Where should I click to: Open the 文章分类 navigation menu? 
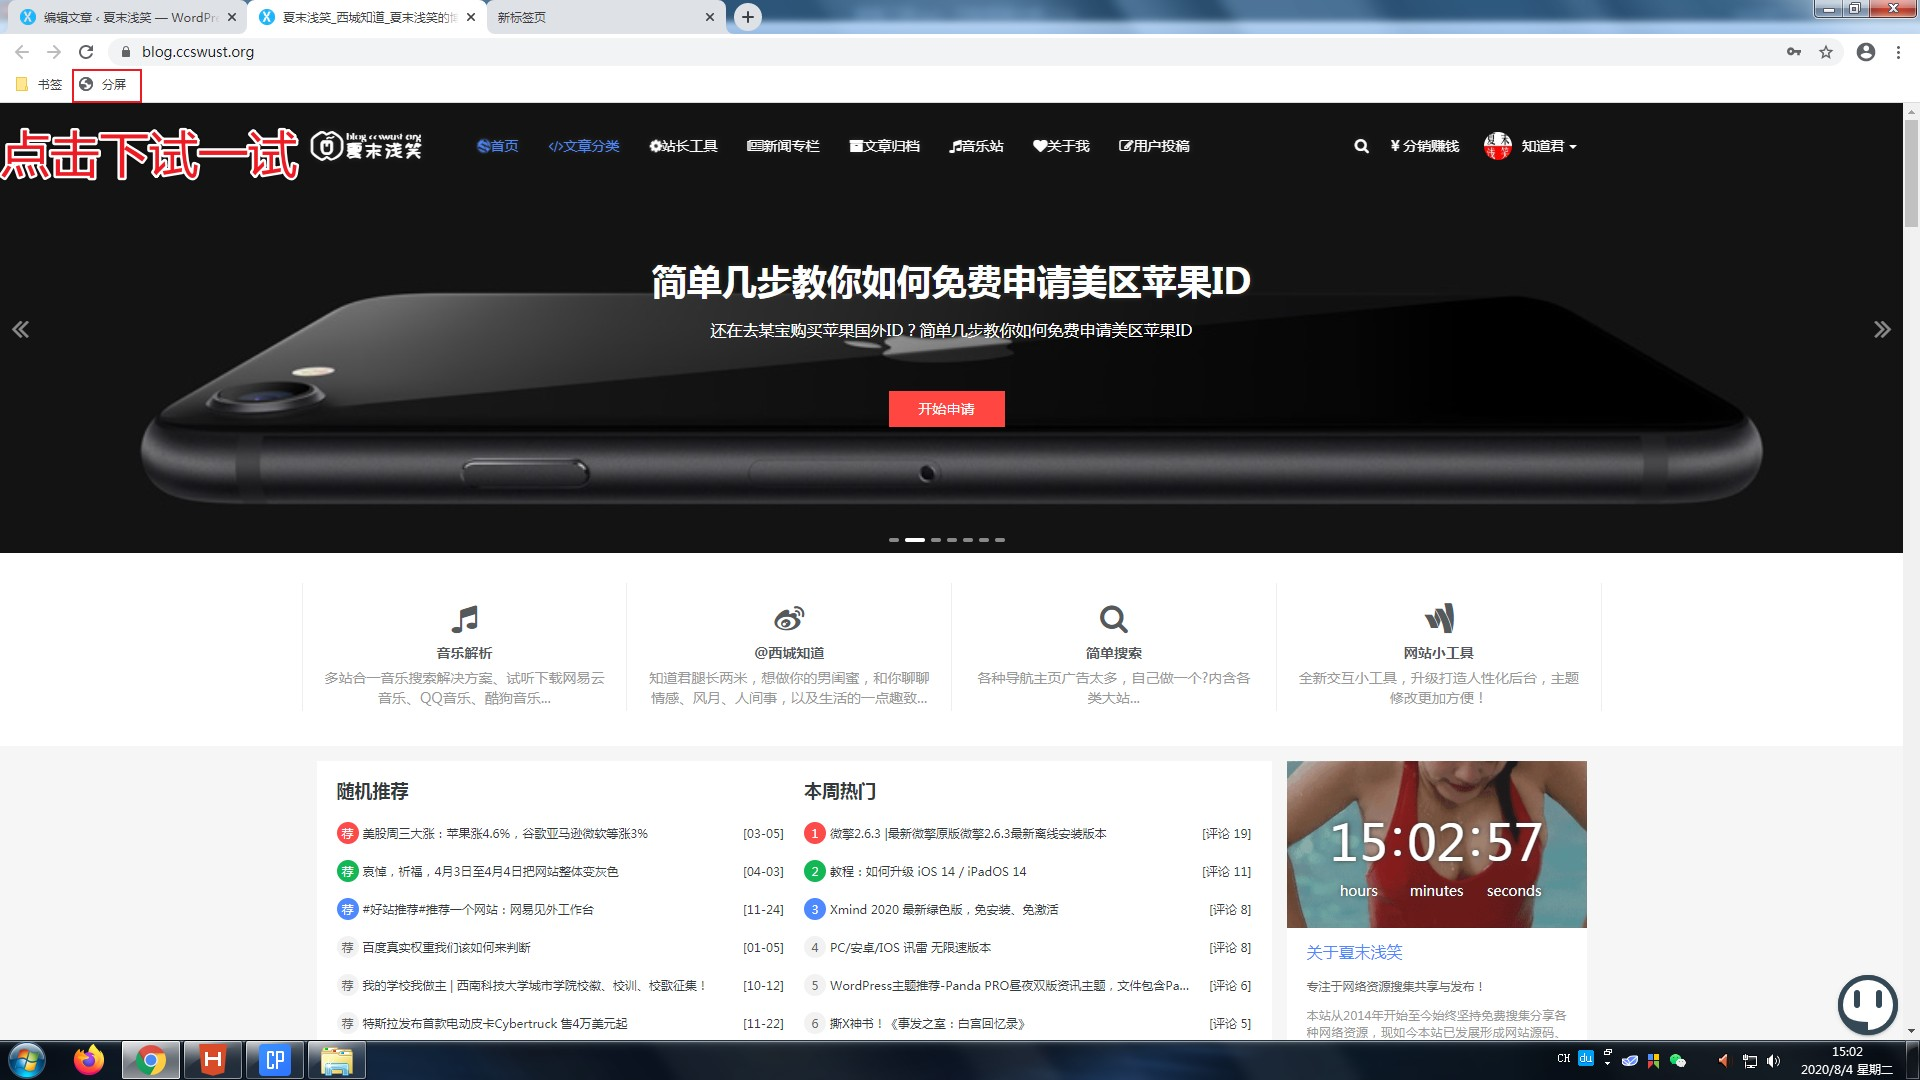[584, 146]
